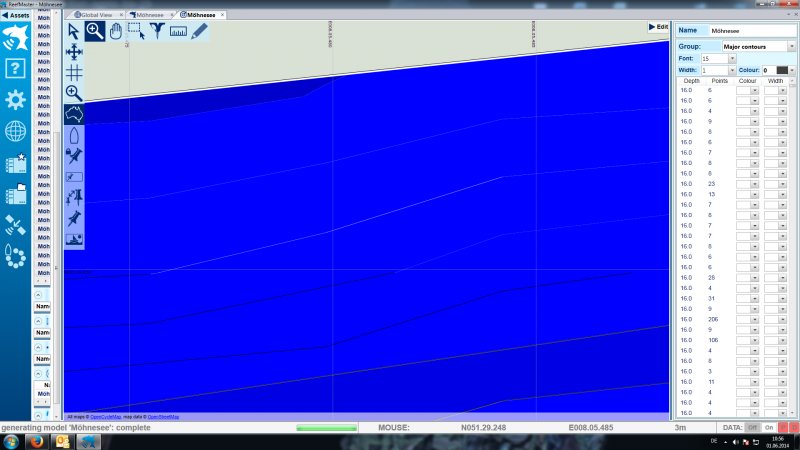Viewport: 800px width, 450px height.
Task: Select the arrow pointer tool
Action: pyautogui.click(x=74, y=31)
